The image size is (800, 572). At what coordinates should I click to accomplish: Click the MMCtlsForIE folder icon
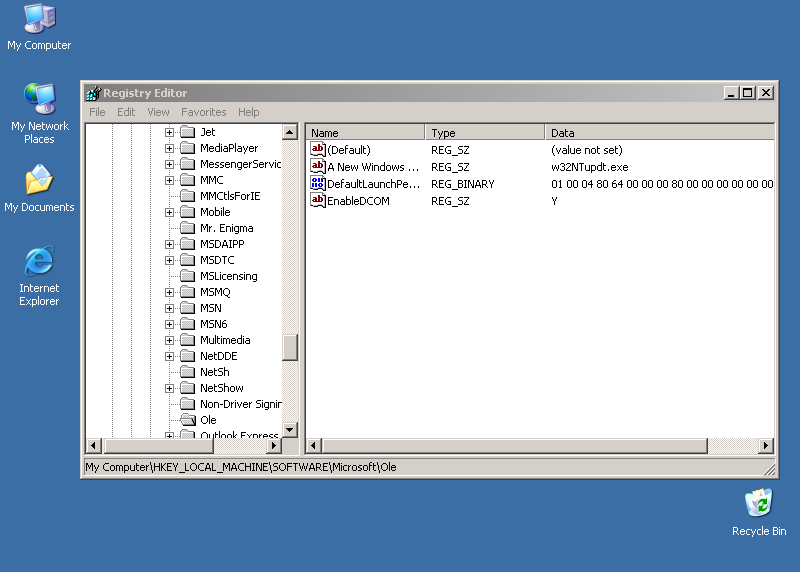[188, 196]
